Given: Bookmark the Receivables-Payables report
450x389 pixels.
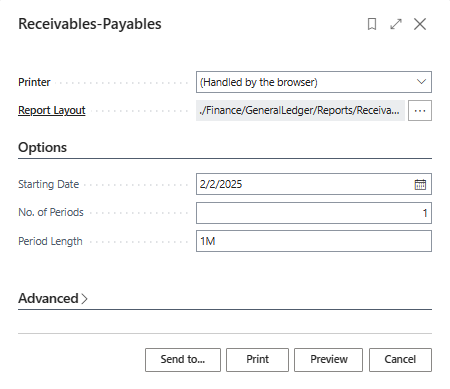Looking at the screenshot, I should click(x=372, y=24).
